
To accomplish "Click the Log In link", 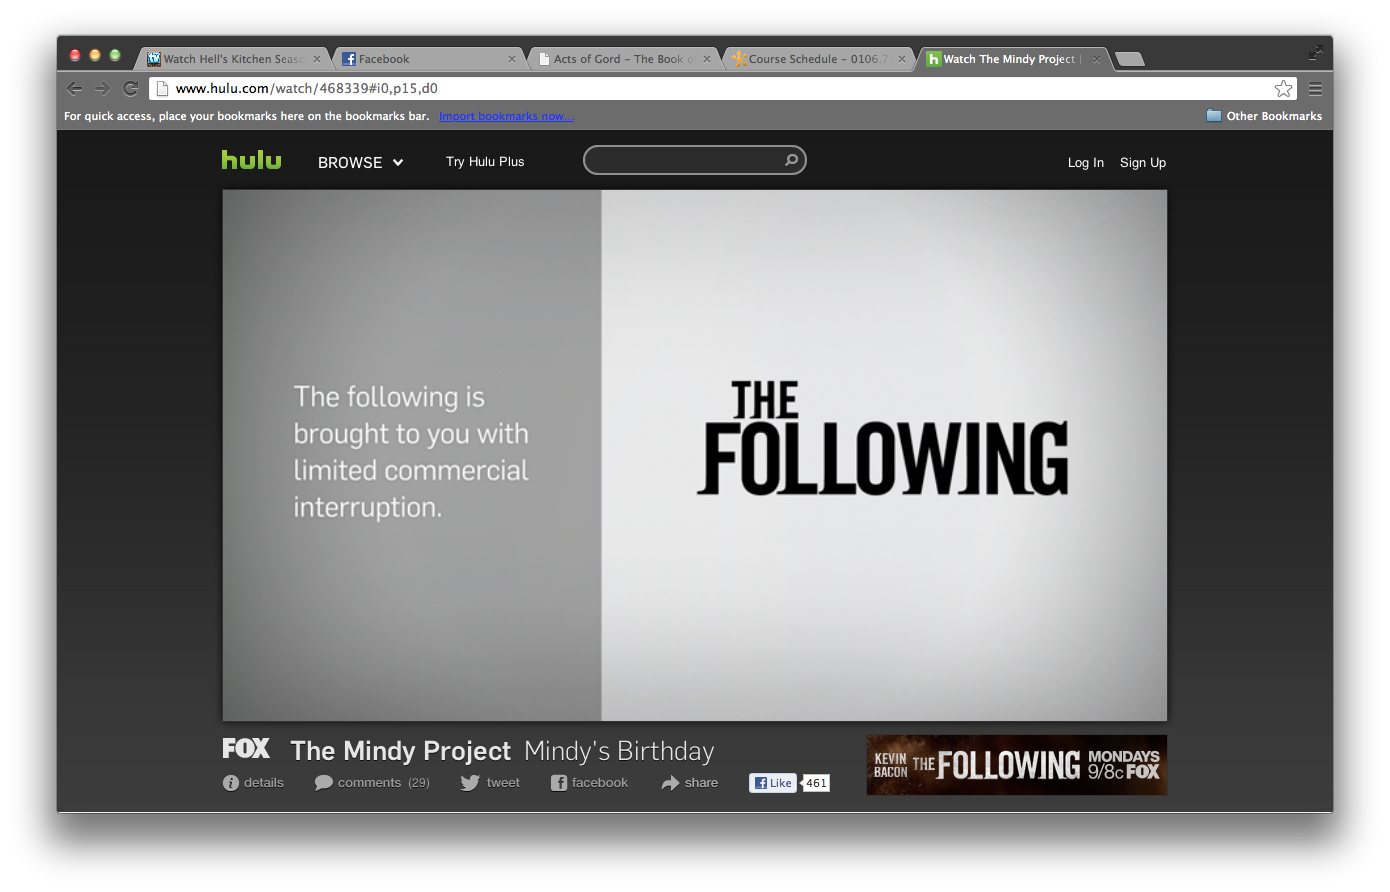I will pos(1085,162).
